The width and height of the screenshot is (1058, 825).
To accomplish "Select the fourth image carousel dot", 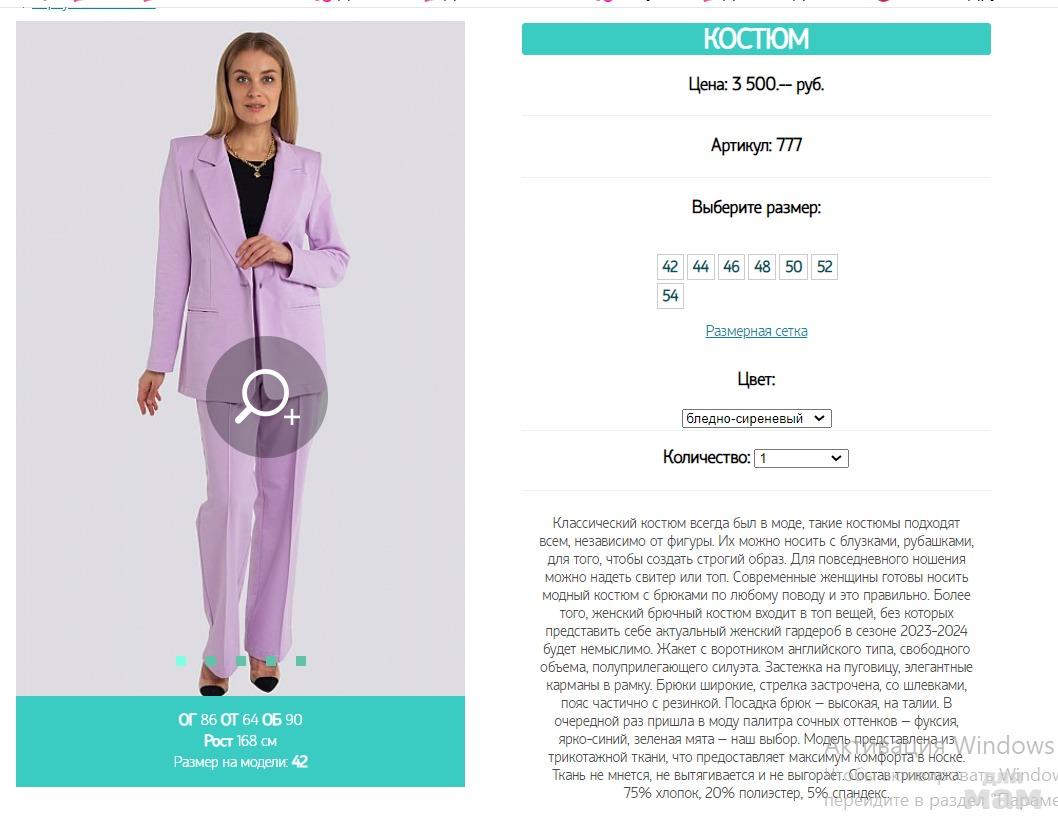I will click(x=271, y=661).
